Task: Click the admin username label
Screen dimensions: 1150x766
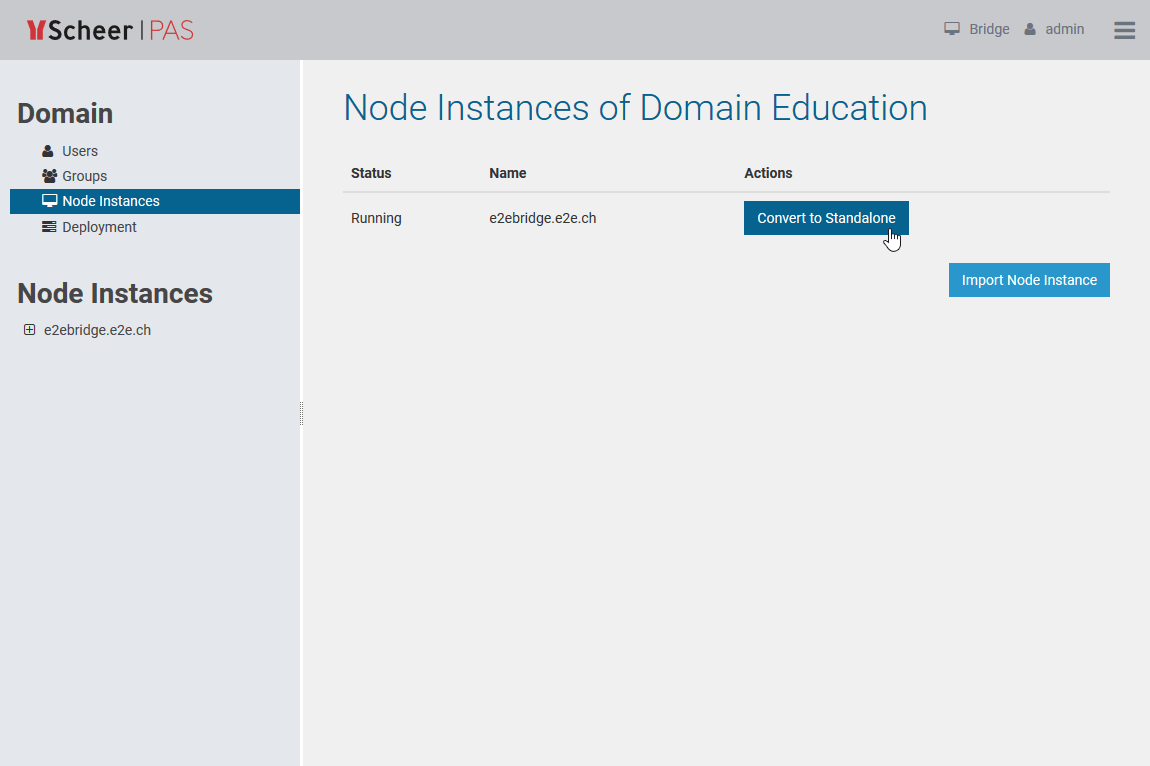Action: click(1066, 29)
